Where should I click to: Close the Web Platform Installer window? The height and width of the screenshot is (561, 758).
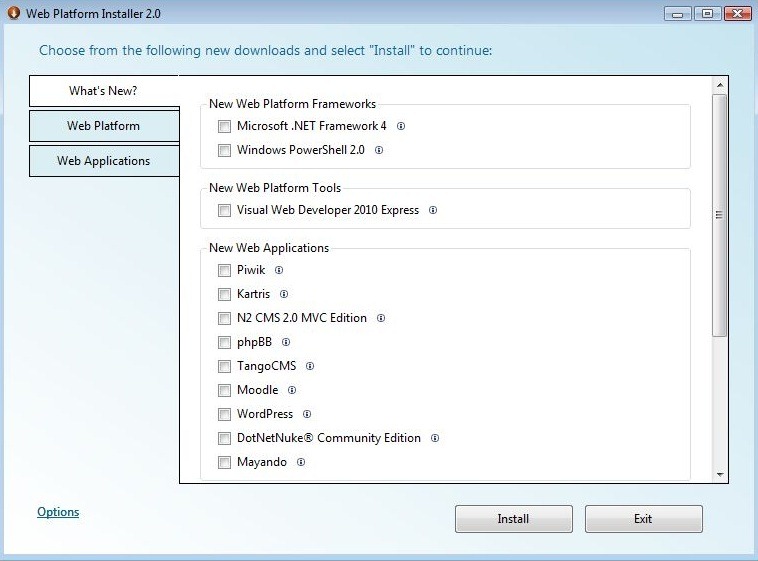[x=737, y=14]
